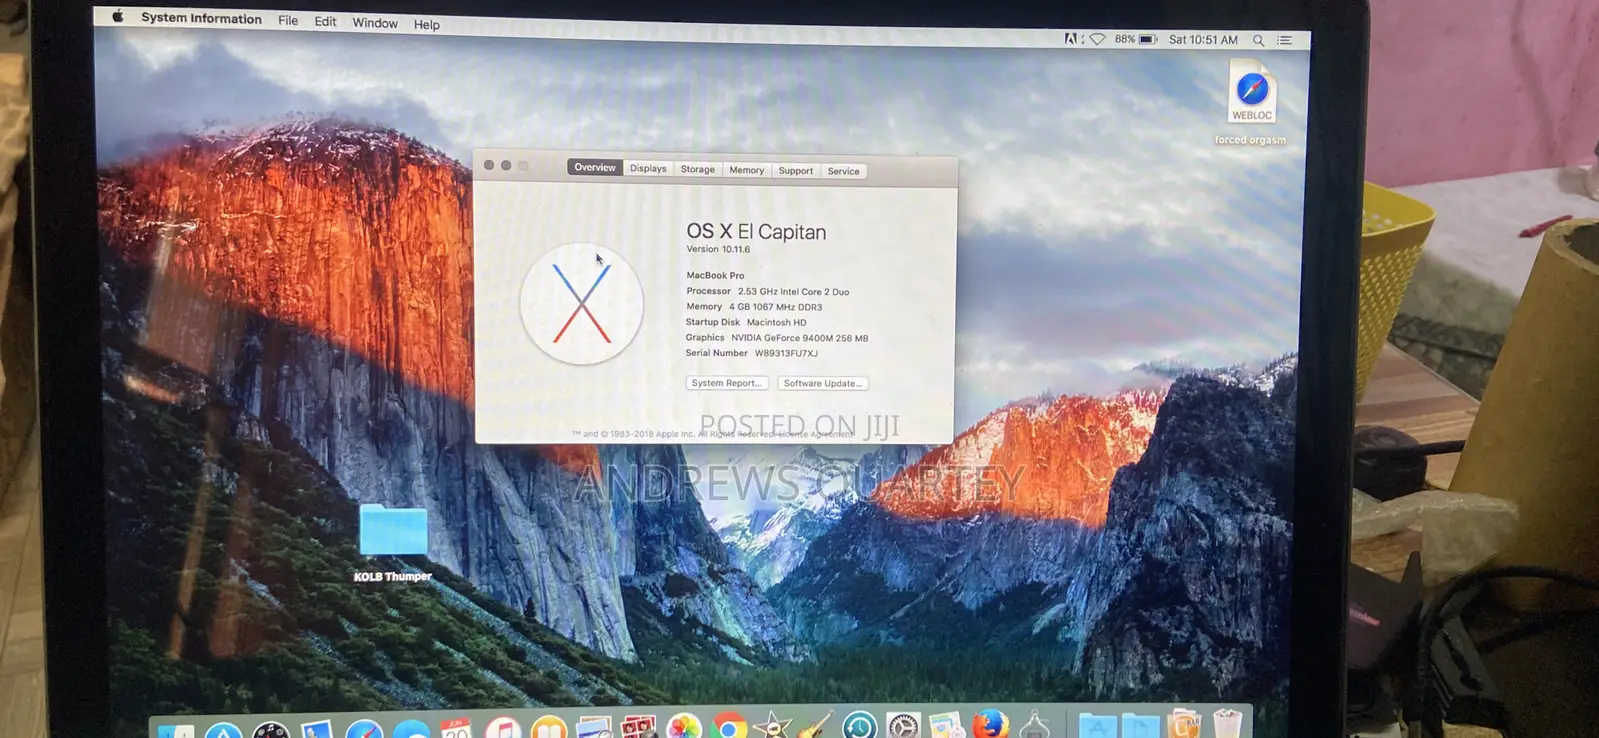Open iMovie from the Dock
This screenshot has width=1599, height=738.
[772, 727]
